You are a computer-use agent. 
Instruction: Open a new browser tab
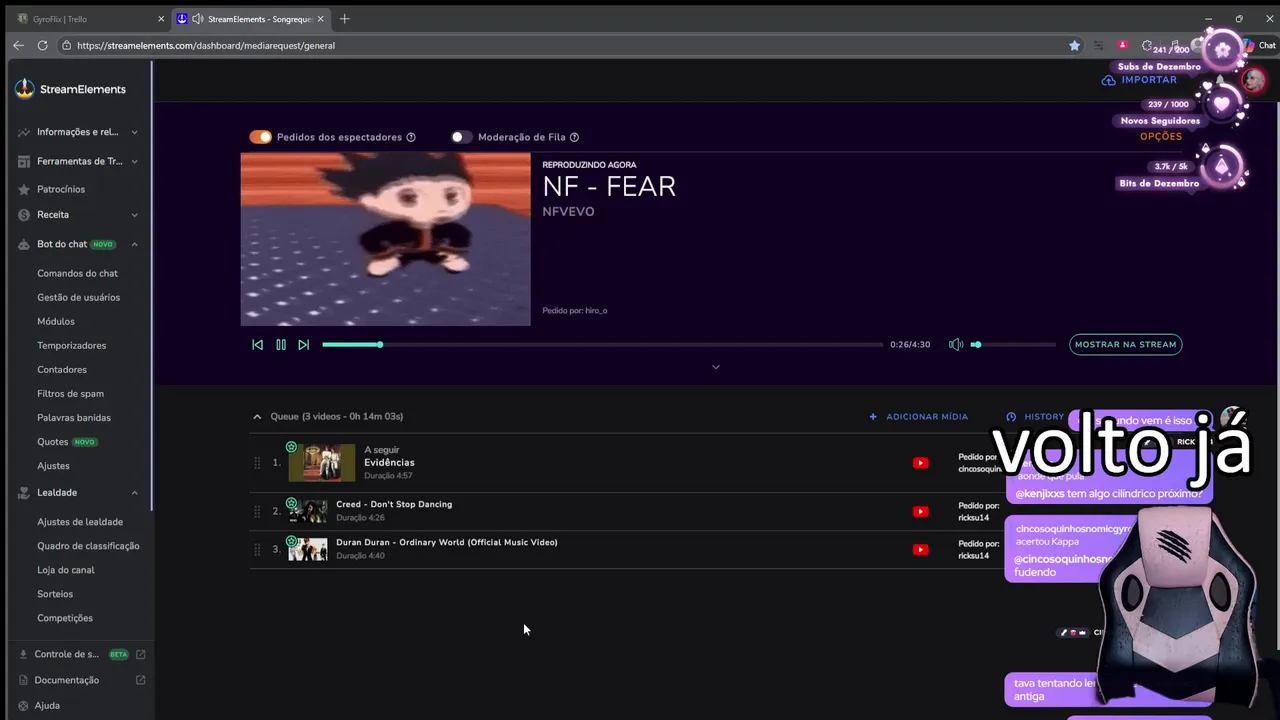(x=345, y=19)
